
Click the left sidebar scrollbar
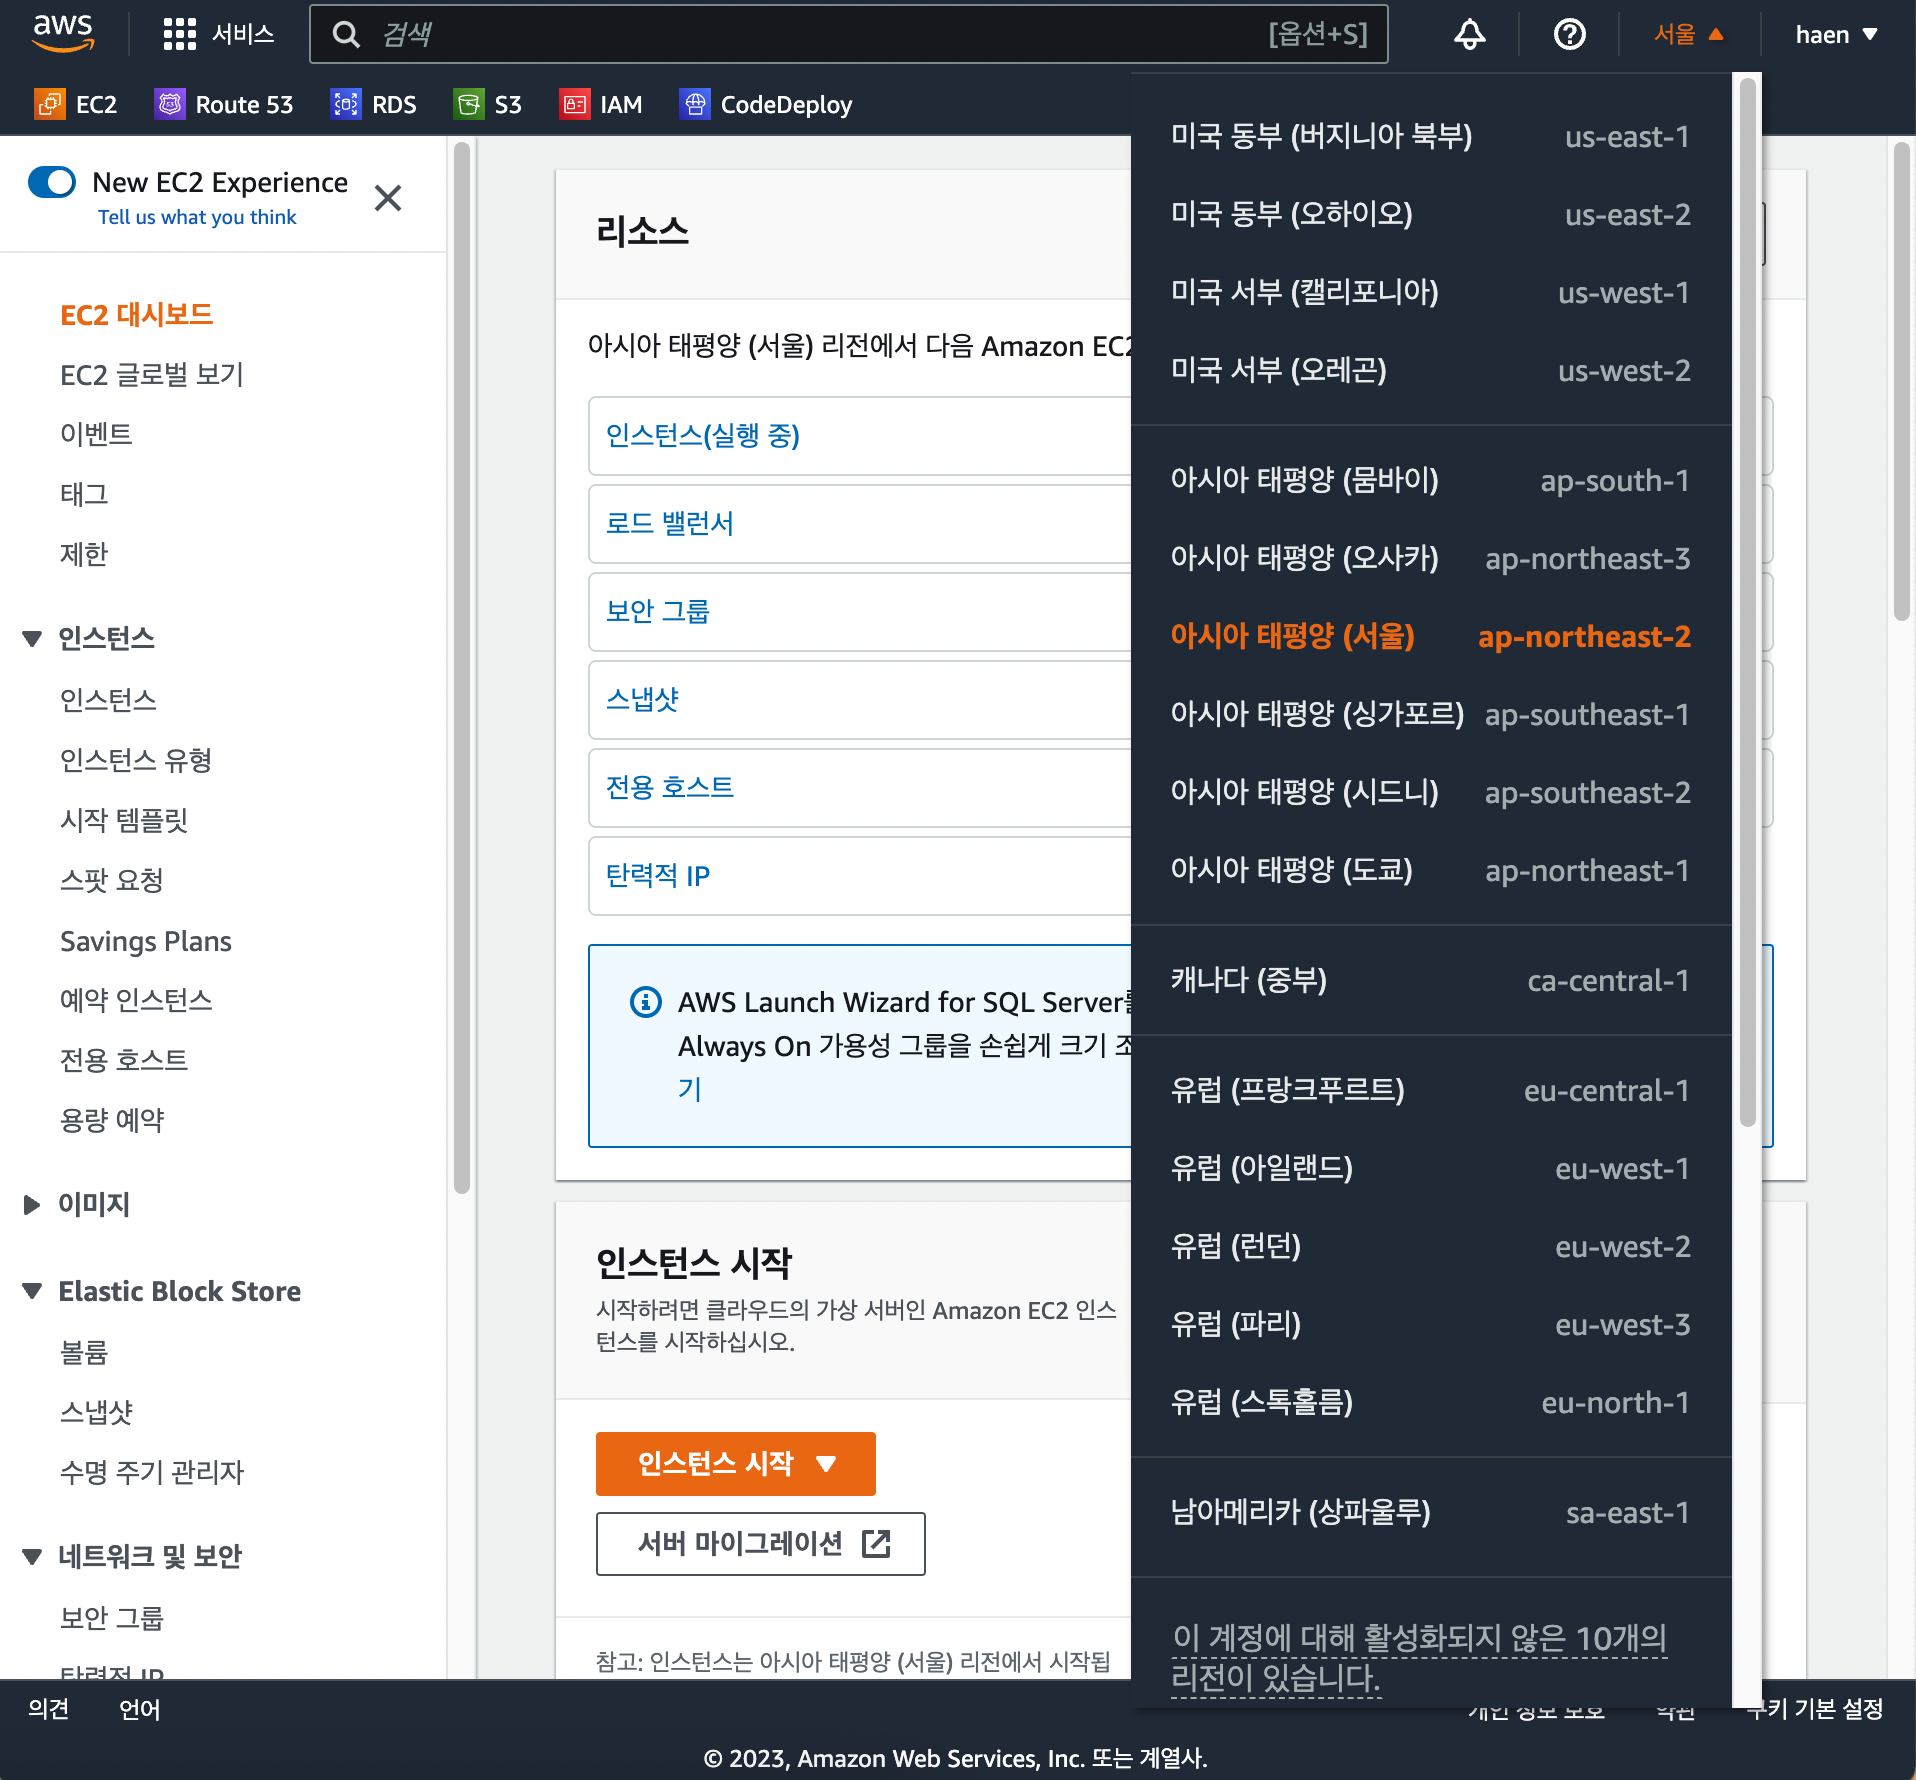pos(461,667)
